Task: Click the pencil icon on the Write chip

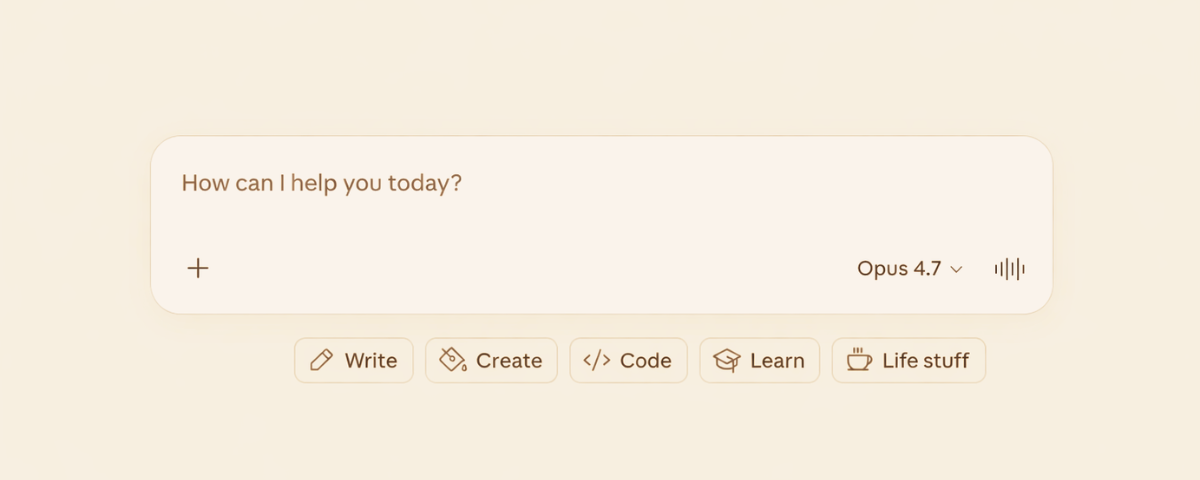Action: (321, 360)
